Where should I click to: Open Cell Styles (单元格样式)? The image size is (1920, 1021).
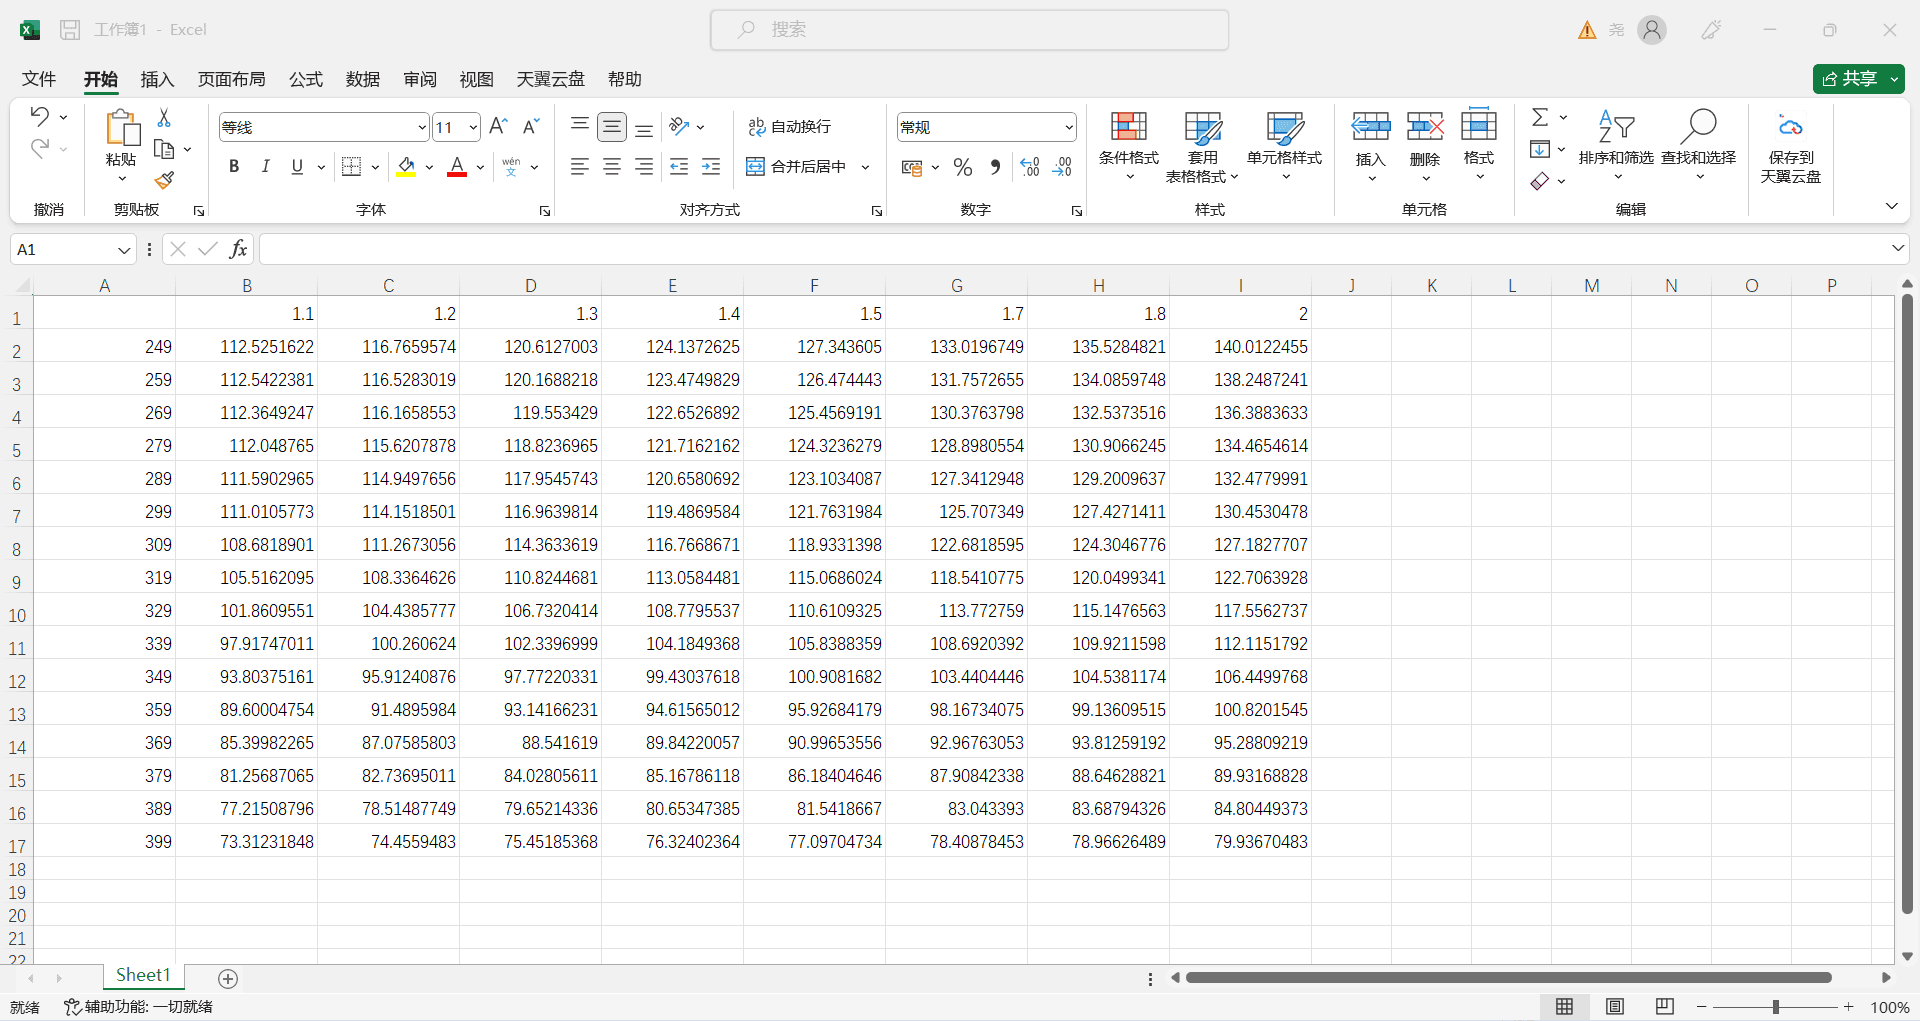tap(1285, 146)
